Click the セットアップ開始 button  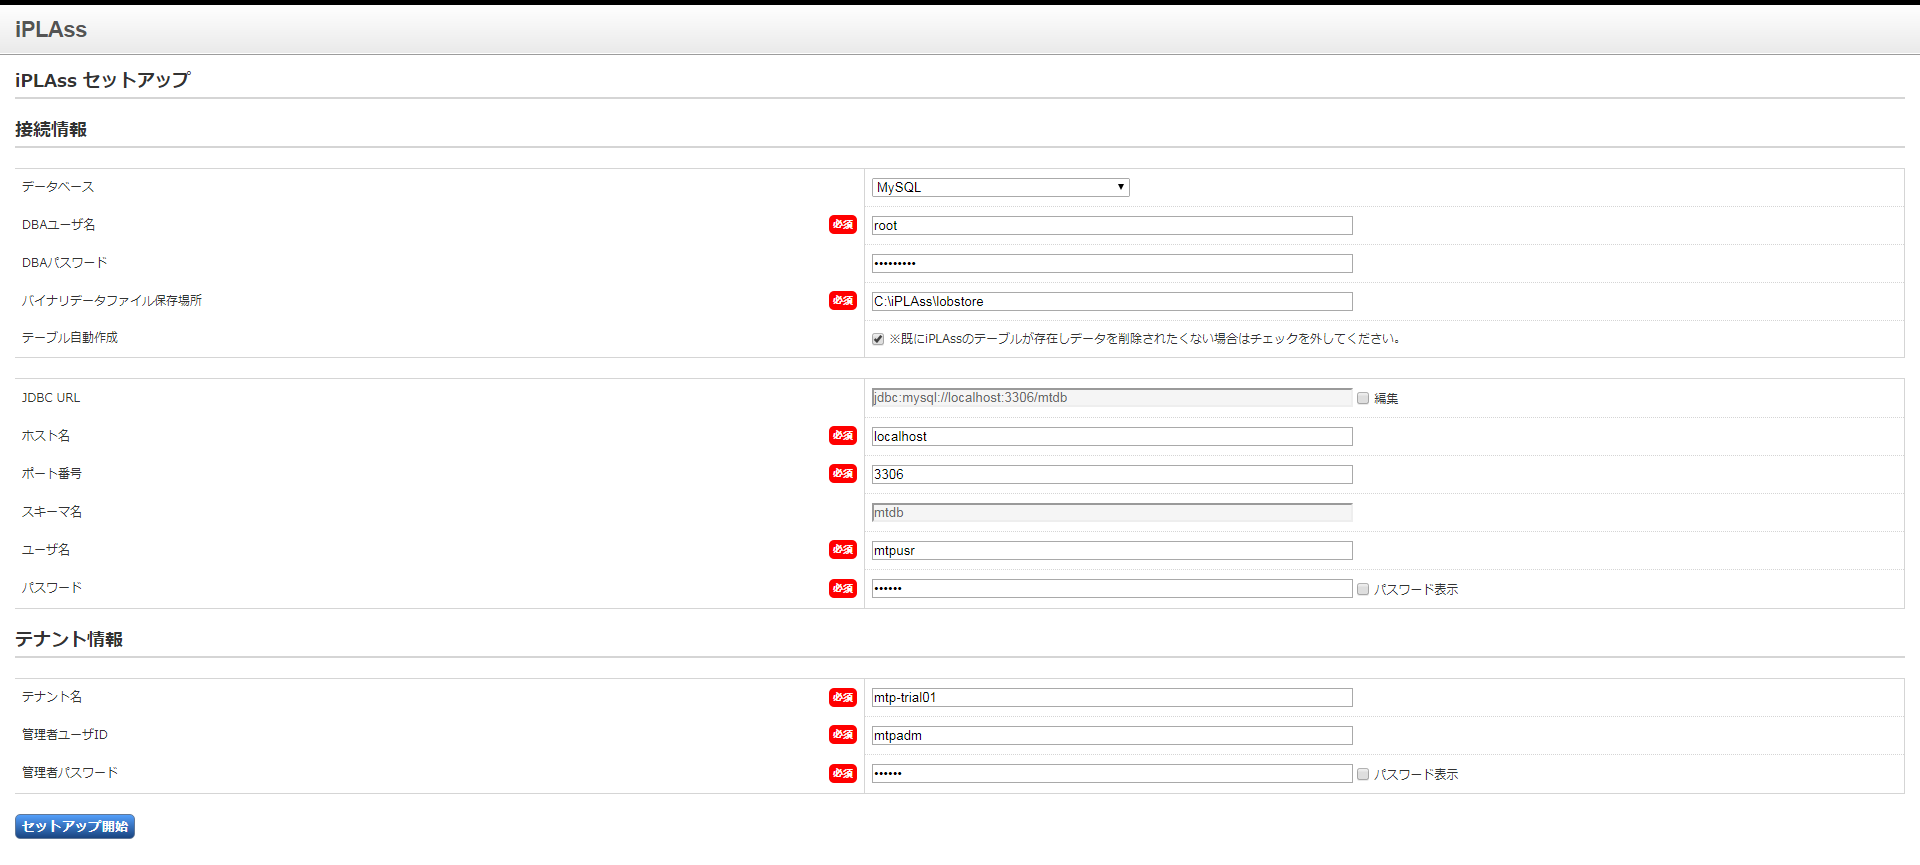[75, 826]
